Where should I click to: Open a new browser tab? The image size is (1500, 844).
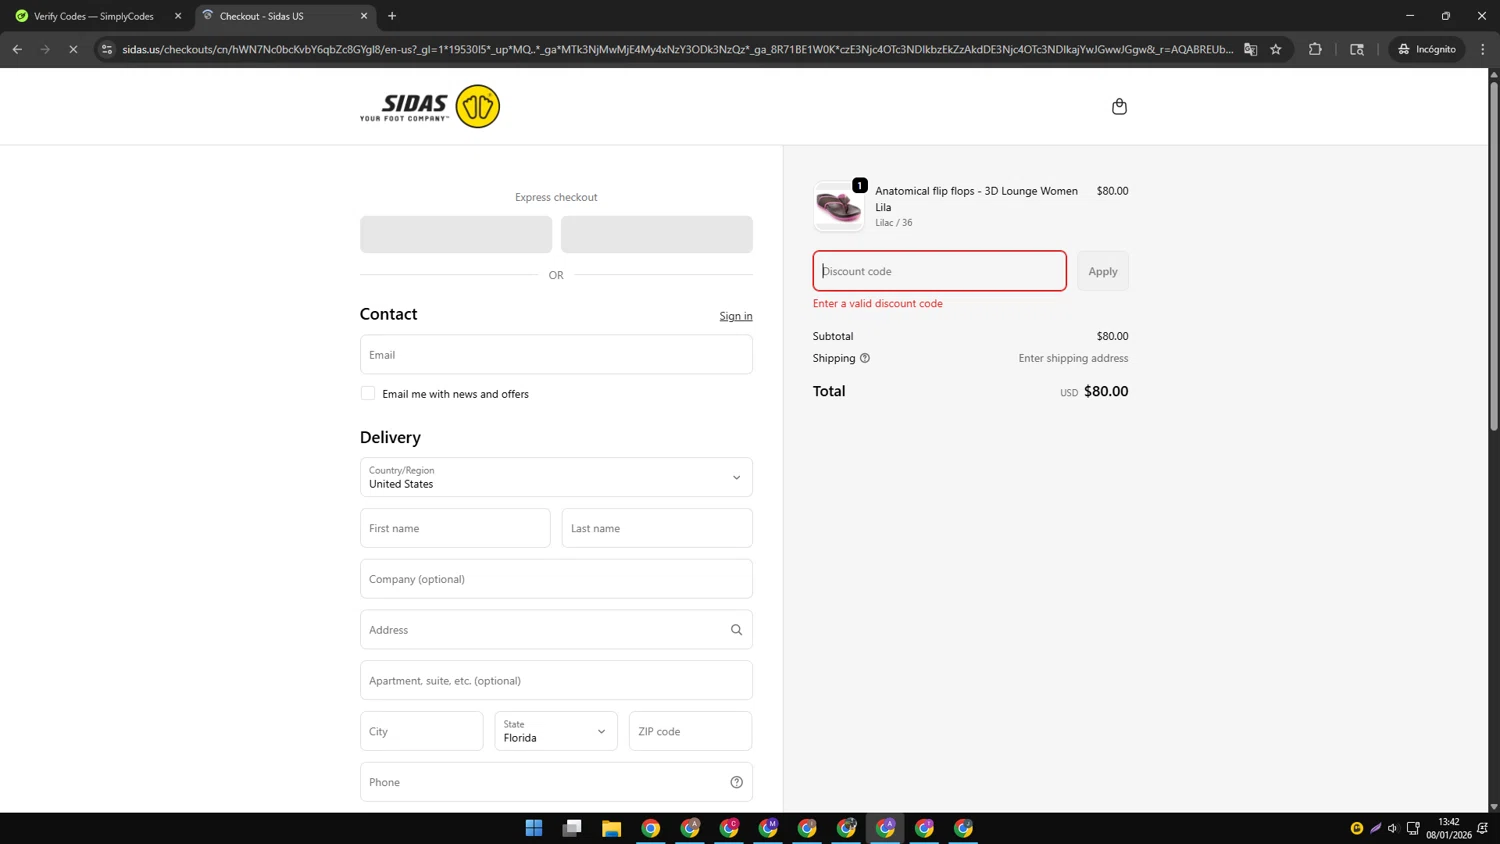392,16
